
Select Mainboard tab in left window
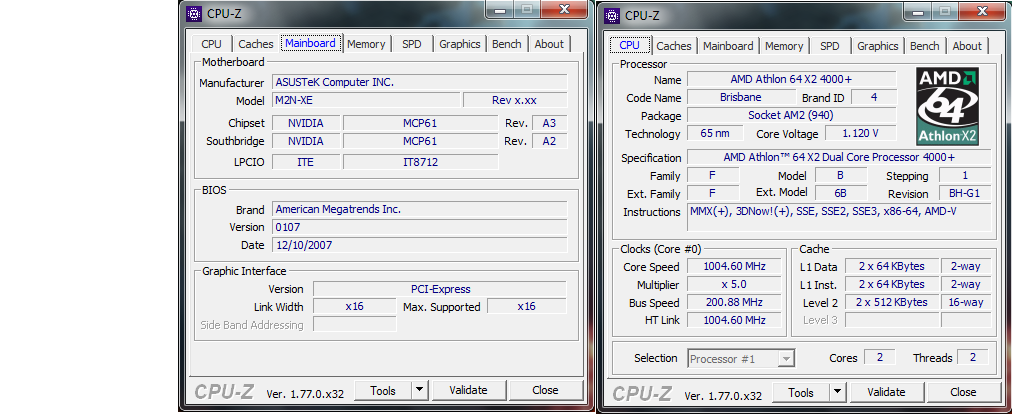point(310,43)
